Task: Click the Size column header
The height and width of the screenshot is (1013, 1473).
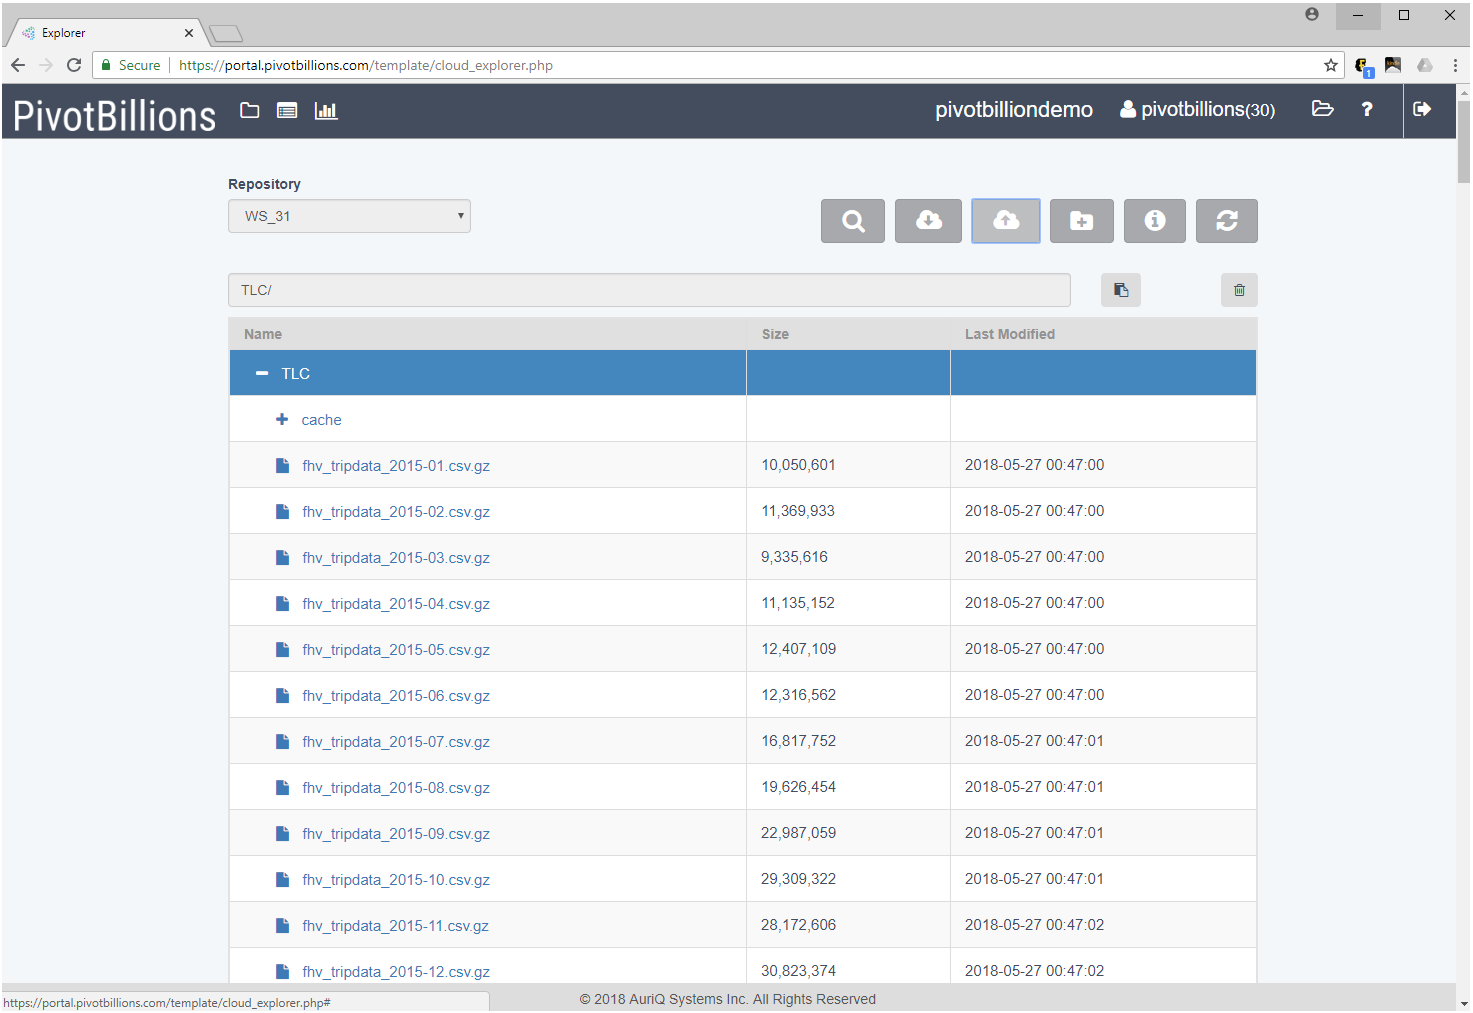Action: point(775,334)
